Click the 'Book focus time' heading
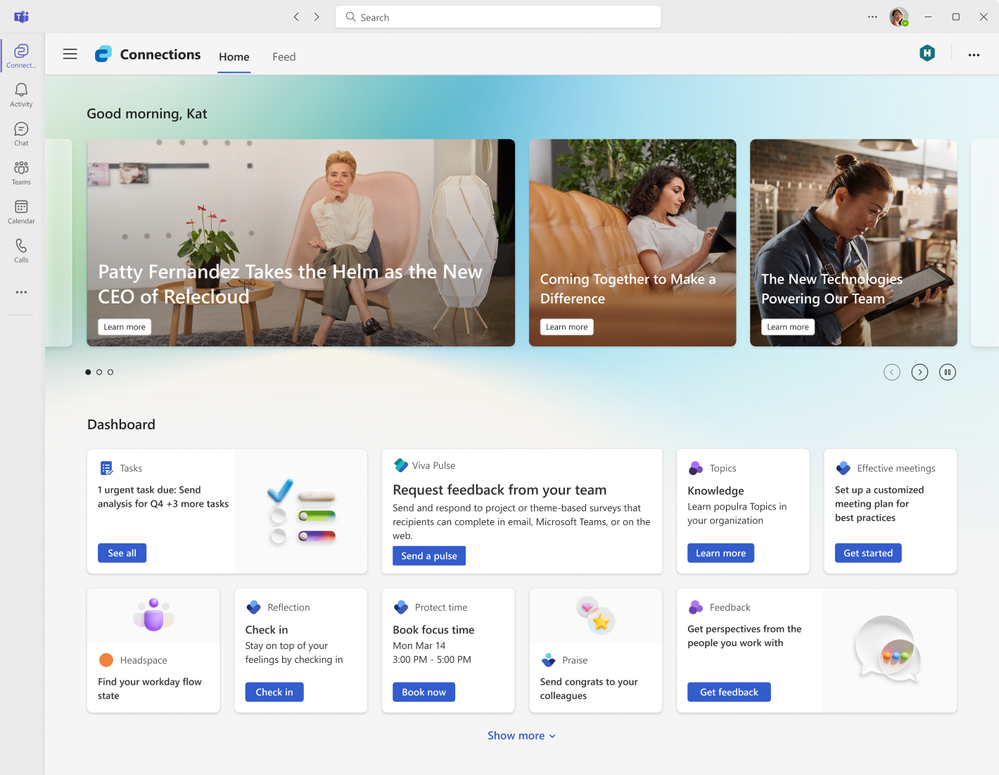999x775 pixels. tap(433, 630)
